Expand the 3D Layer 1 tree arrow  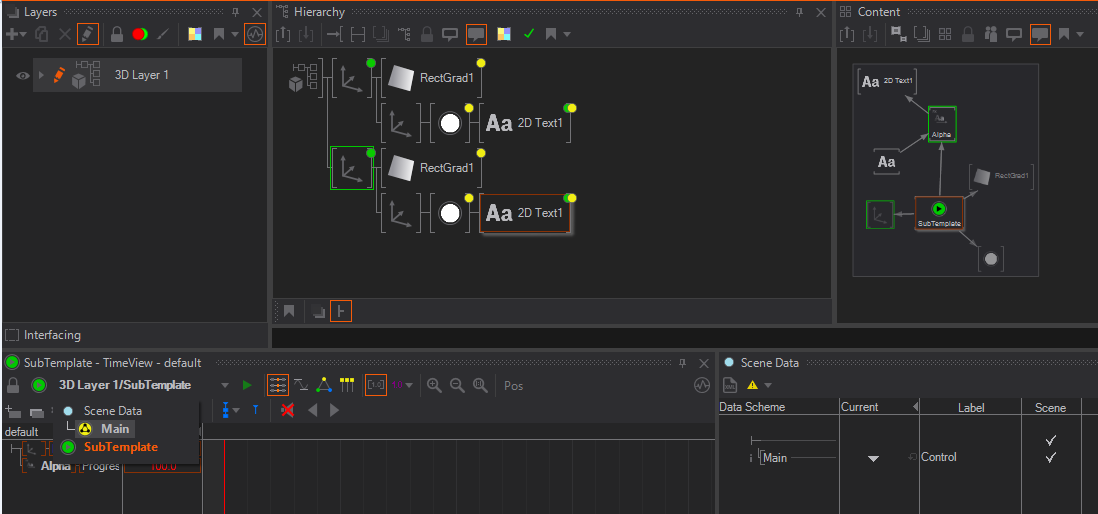pos(41,75)
